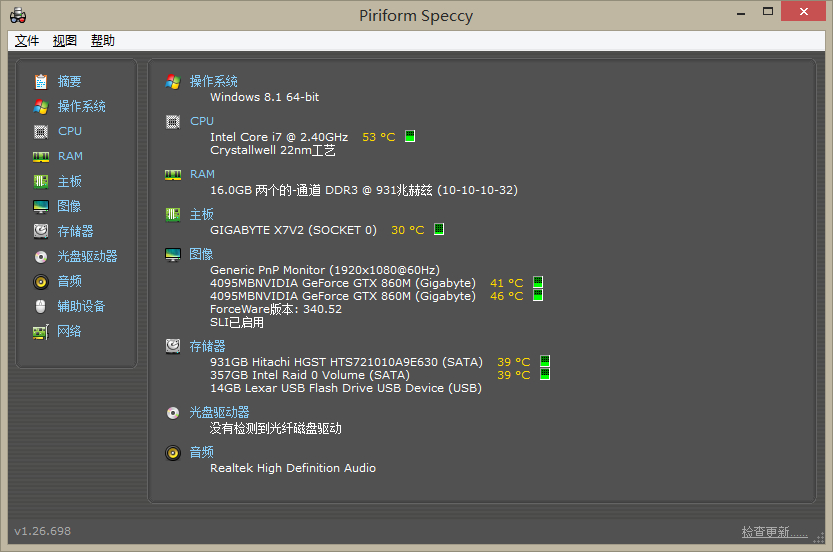The height and width of the screenshot is (552, 833).
Task: Click the v1.26.698 version text
Action: [42, 531]
